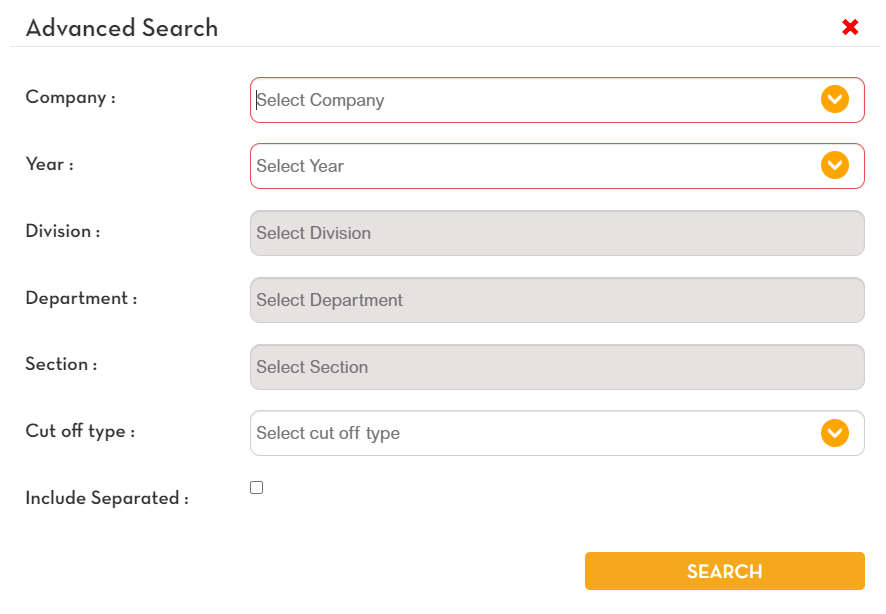Image resolution: width=886 pixels, height=614 pixels.
Task: Click the orange arrow icon in Company field
Action: tap(835, 99)
